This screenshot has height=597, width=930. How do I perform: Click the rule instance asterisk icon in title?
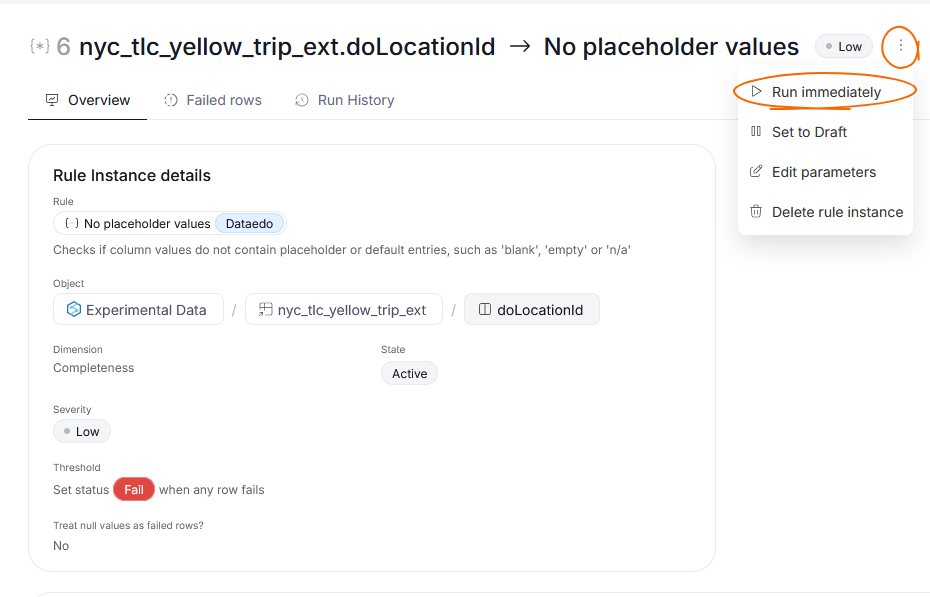click(40, 46)
